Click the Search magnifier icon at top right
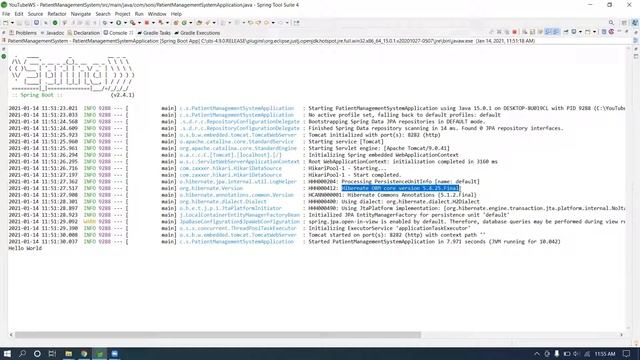This screenshot has width=640, height=360. tap(611, 23)
